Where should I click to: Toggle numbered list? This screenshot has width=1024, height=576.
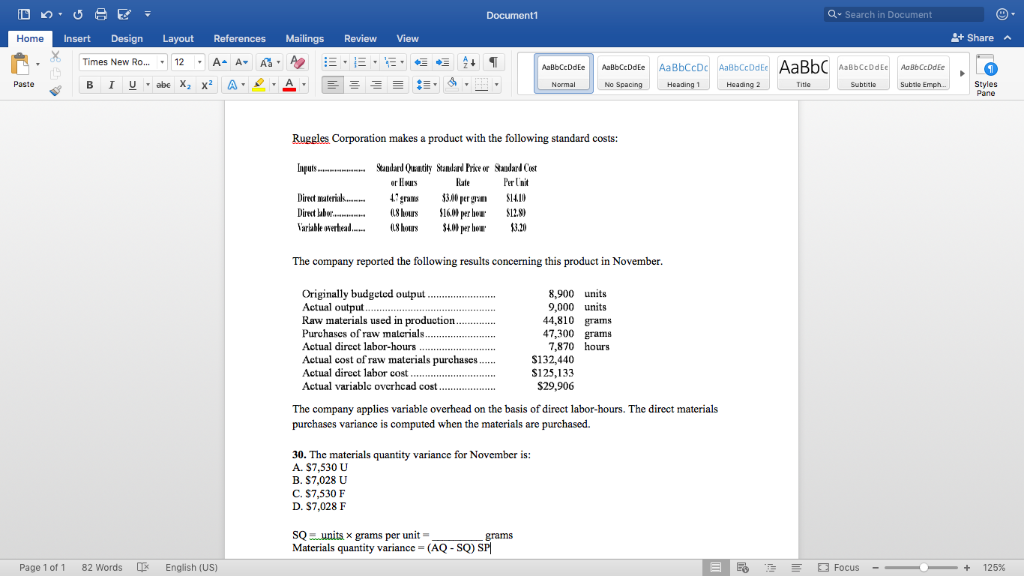click(360, 62)
